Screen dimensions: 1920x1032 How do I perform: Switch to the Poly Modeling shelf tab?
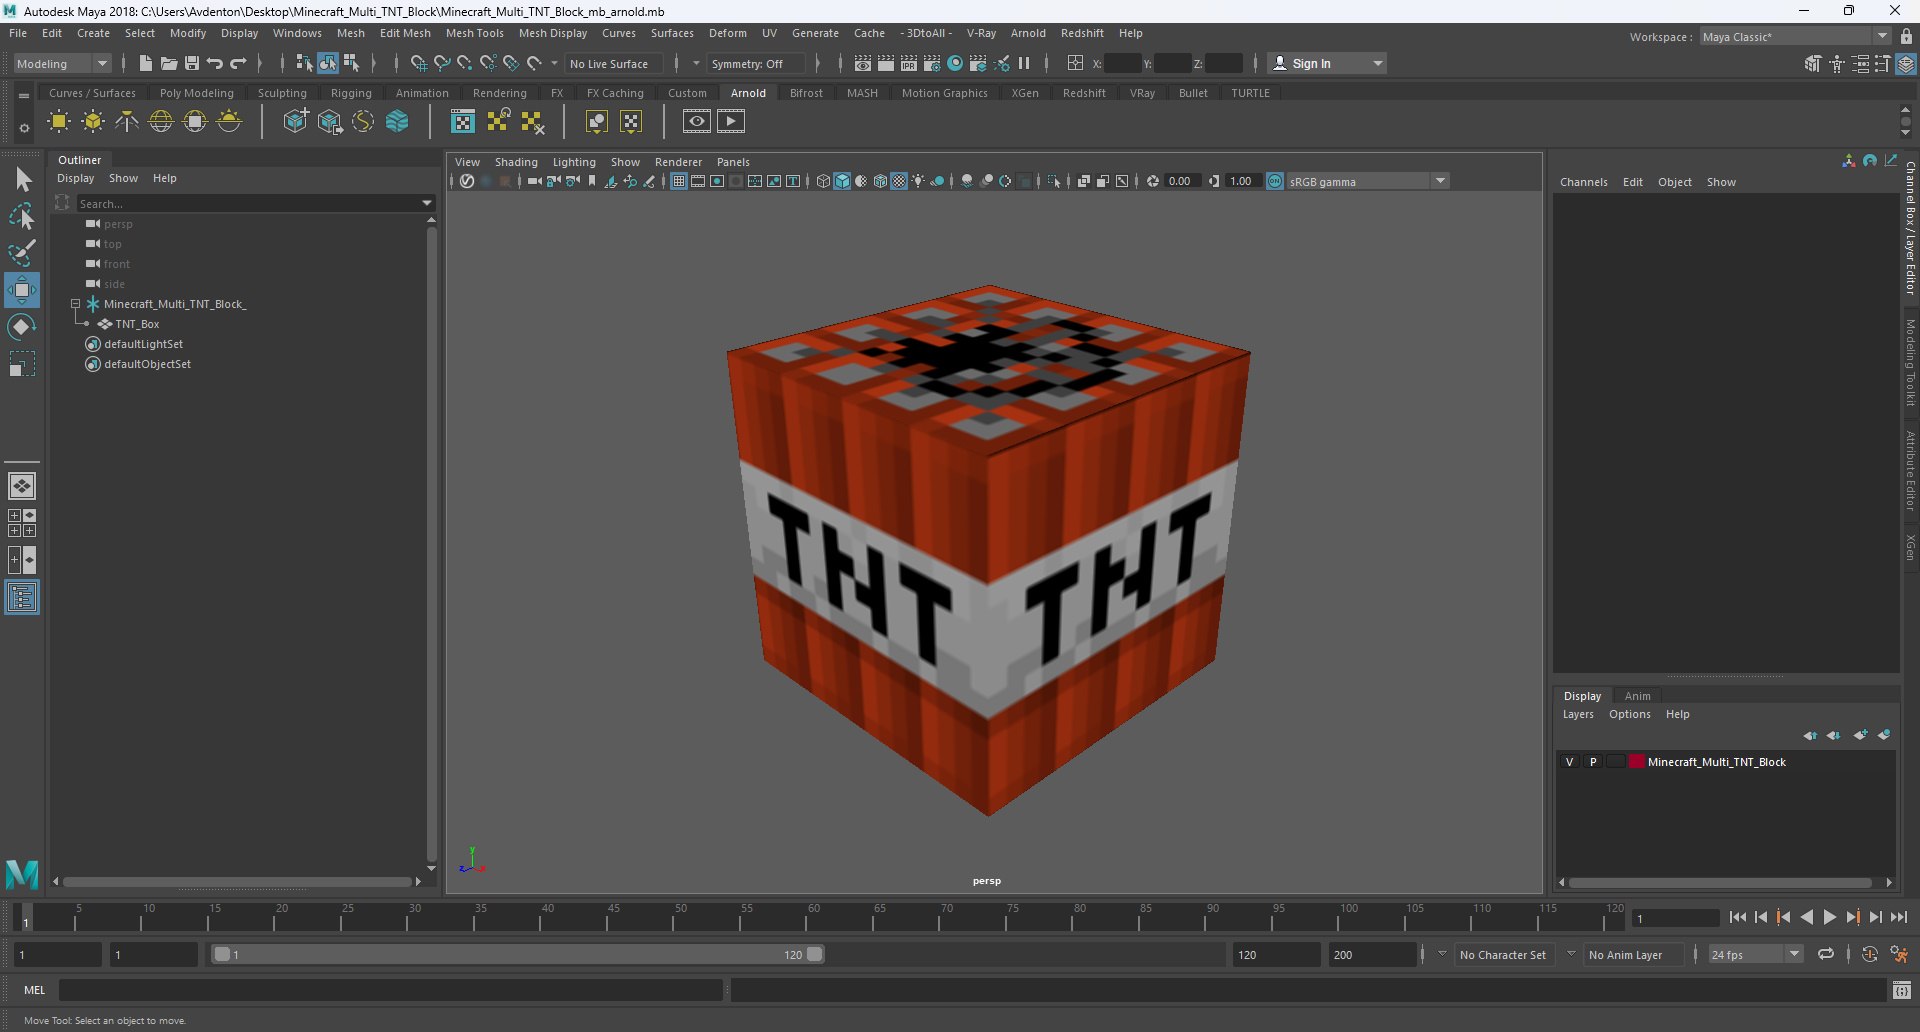(x=196, y=93)
